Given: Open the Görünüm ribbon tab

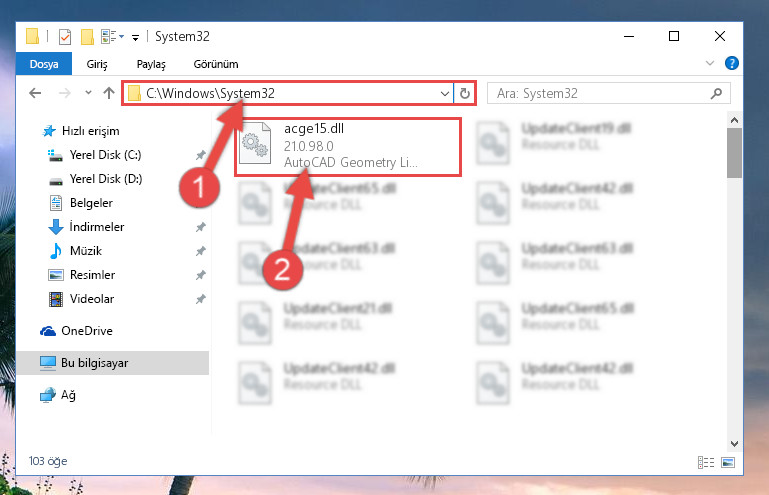Looking at the screenshot, I should tap(216, 64).
